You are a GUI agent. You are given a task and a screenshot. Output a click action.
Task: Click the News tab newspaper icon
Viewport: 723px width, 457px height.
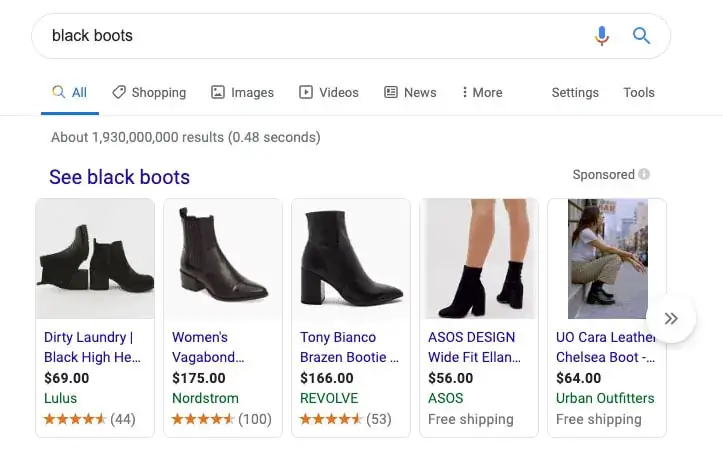391,92
